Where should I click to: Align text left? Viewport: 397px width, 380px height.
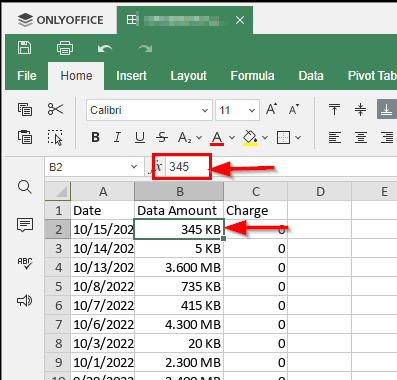pyautogui.click(x=335, y=137)
